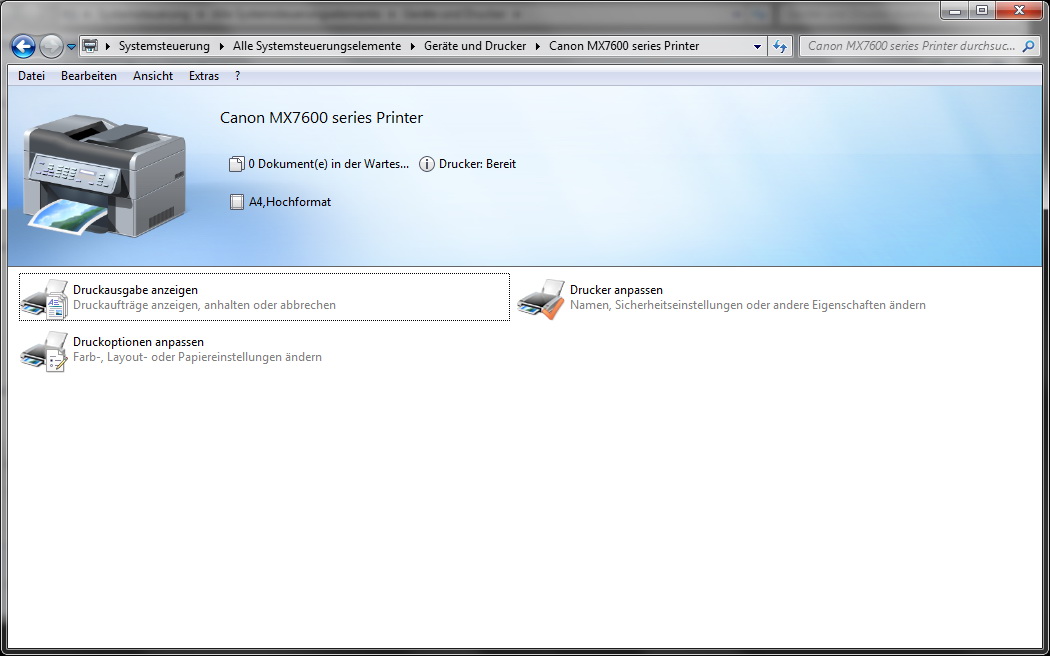Open the ? help menu
This screenshot has width=1050, height=656.
click(x=238, y=76)
